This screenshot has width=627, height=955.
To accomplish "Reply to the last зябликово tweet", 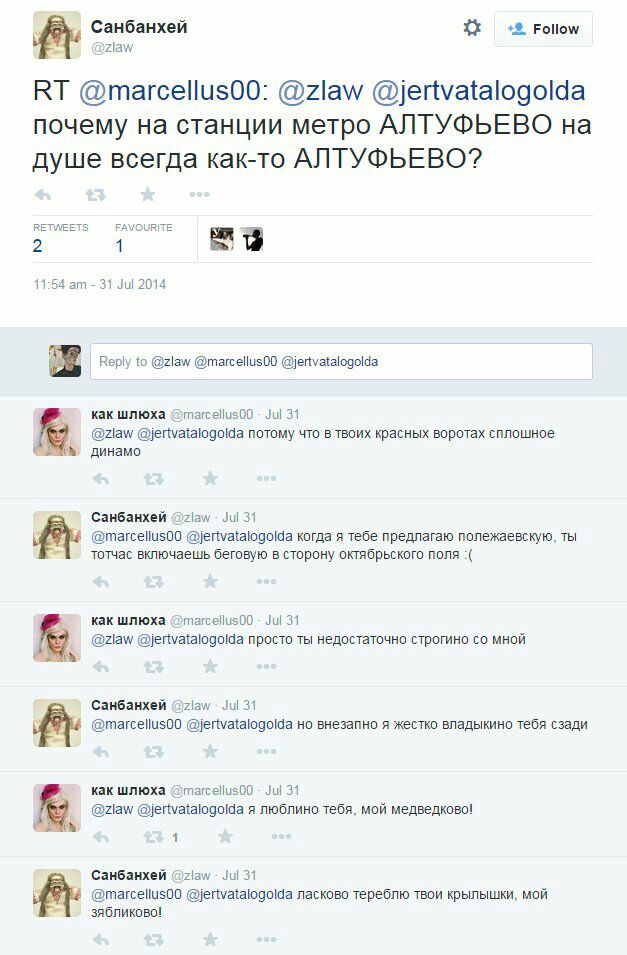I will [101, 940].
